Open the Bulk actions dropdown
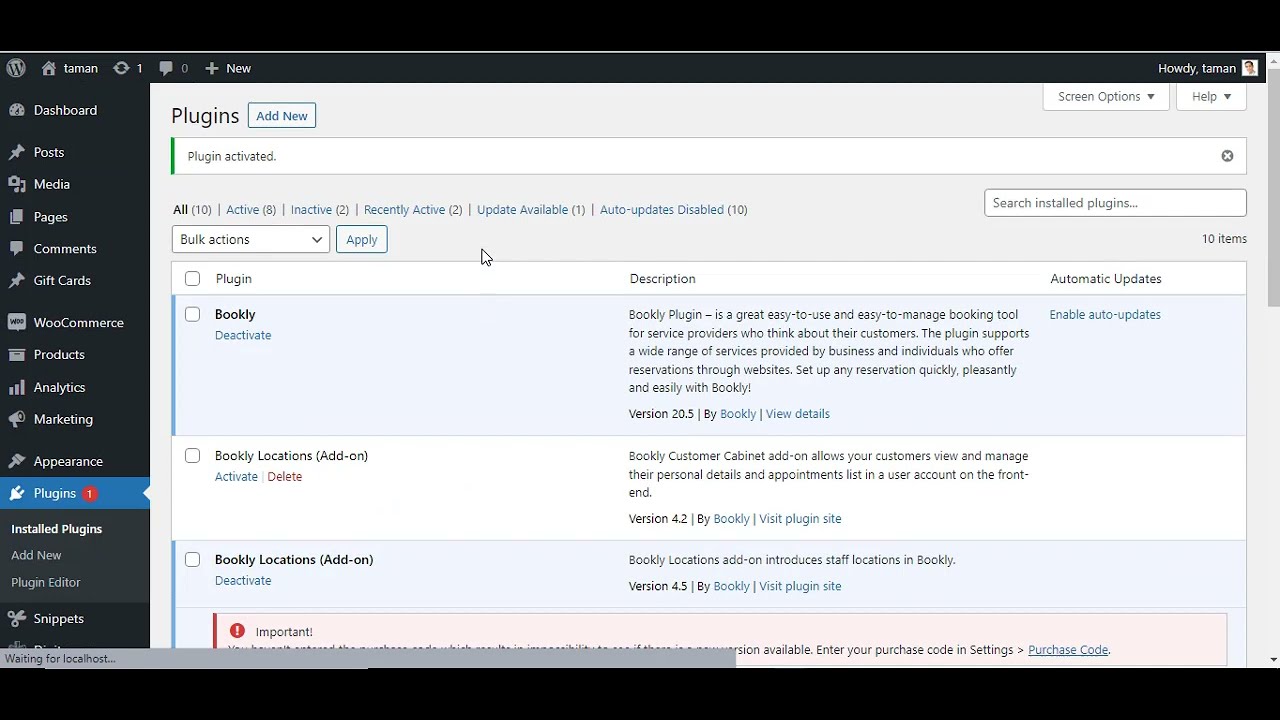This screenshot has height=720, width=1280. tap(251, 240)
